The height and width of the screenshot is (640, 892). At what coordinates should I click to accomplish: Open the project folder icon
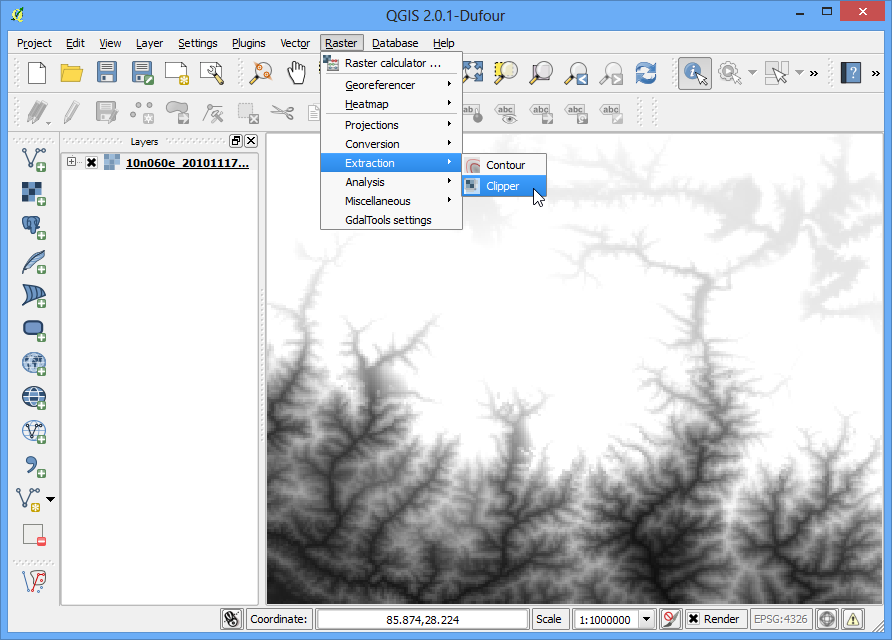pyautogui.click(x=72, y=73)
